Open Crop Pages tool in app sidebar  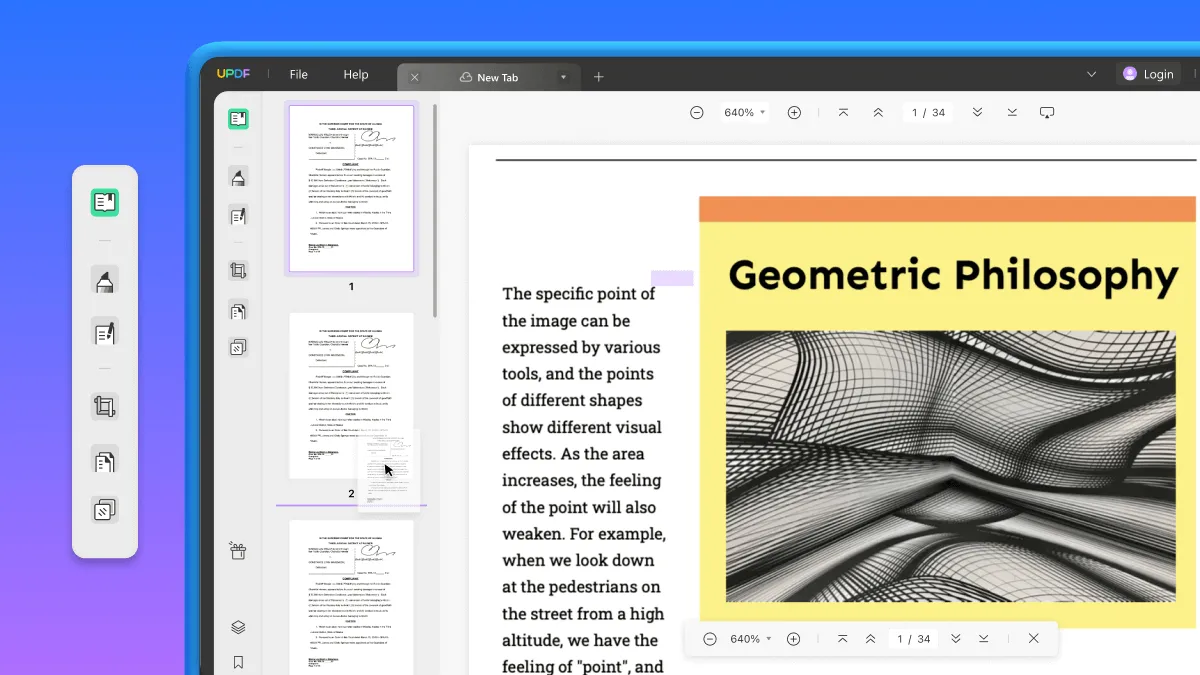[238, 271]
